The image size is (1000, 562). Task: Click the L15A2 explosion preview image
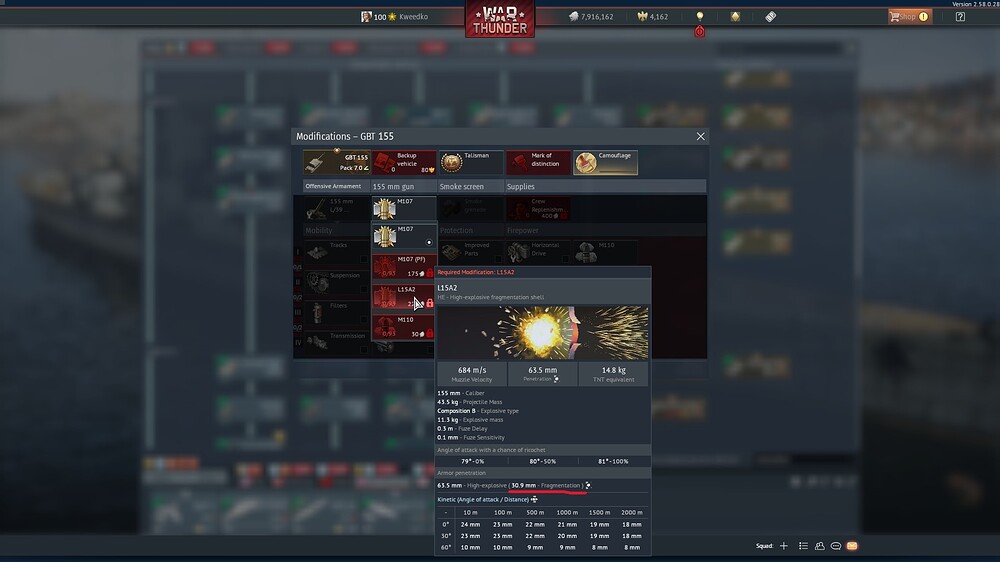(x=542, y=332)
